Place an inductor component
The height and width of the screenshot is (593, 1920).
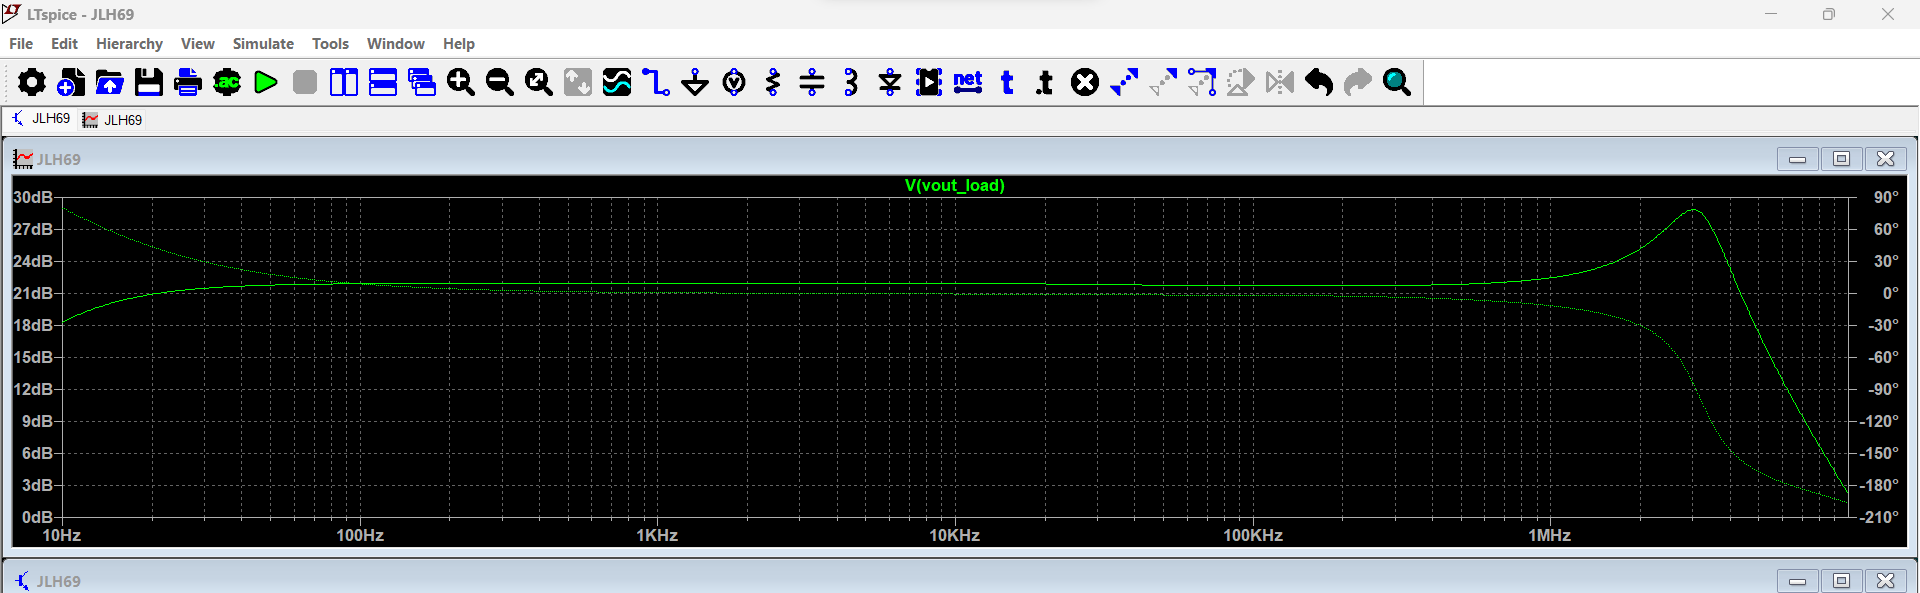(x=851, y=82)
